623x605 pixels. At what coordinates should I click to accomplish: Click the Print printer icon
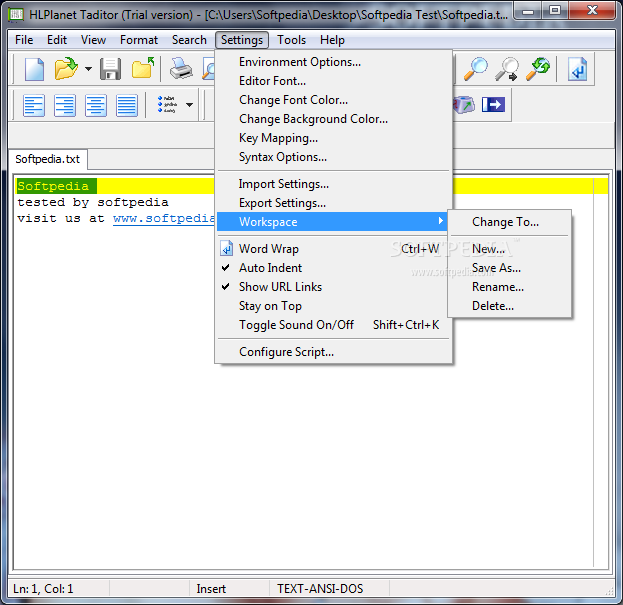tap(181, 69)
